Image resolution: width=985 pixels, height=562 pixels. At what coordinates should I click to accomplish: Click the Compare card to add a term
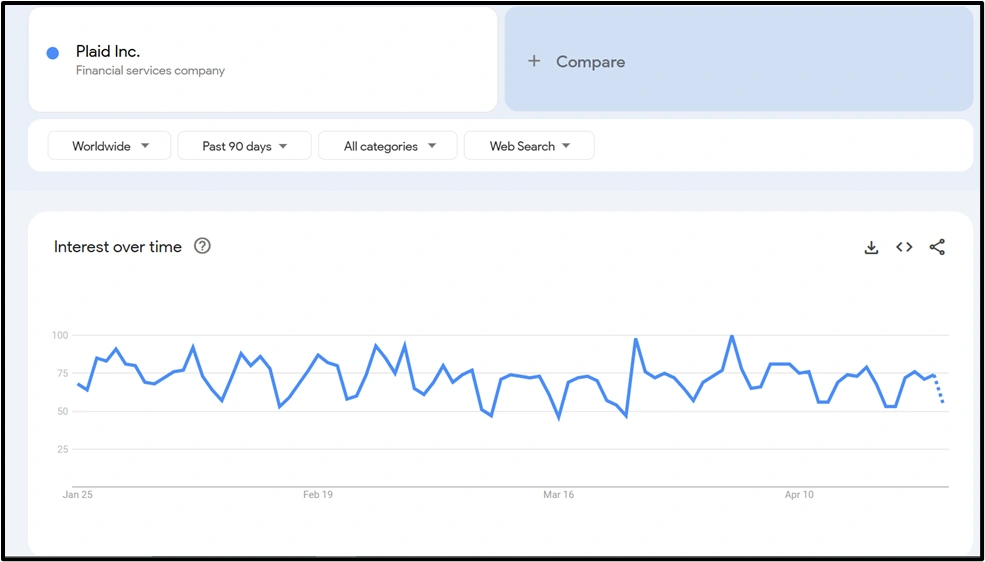coord(739,59)
